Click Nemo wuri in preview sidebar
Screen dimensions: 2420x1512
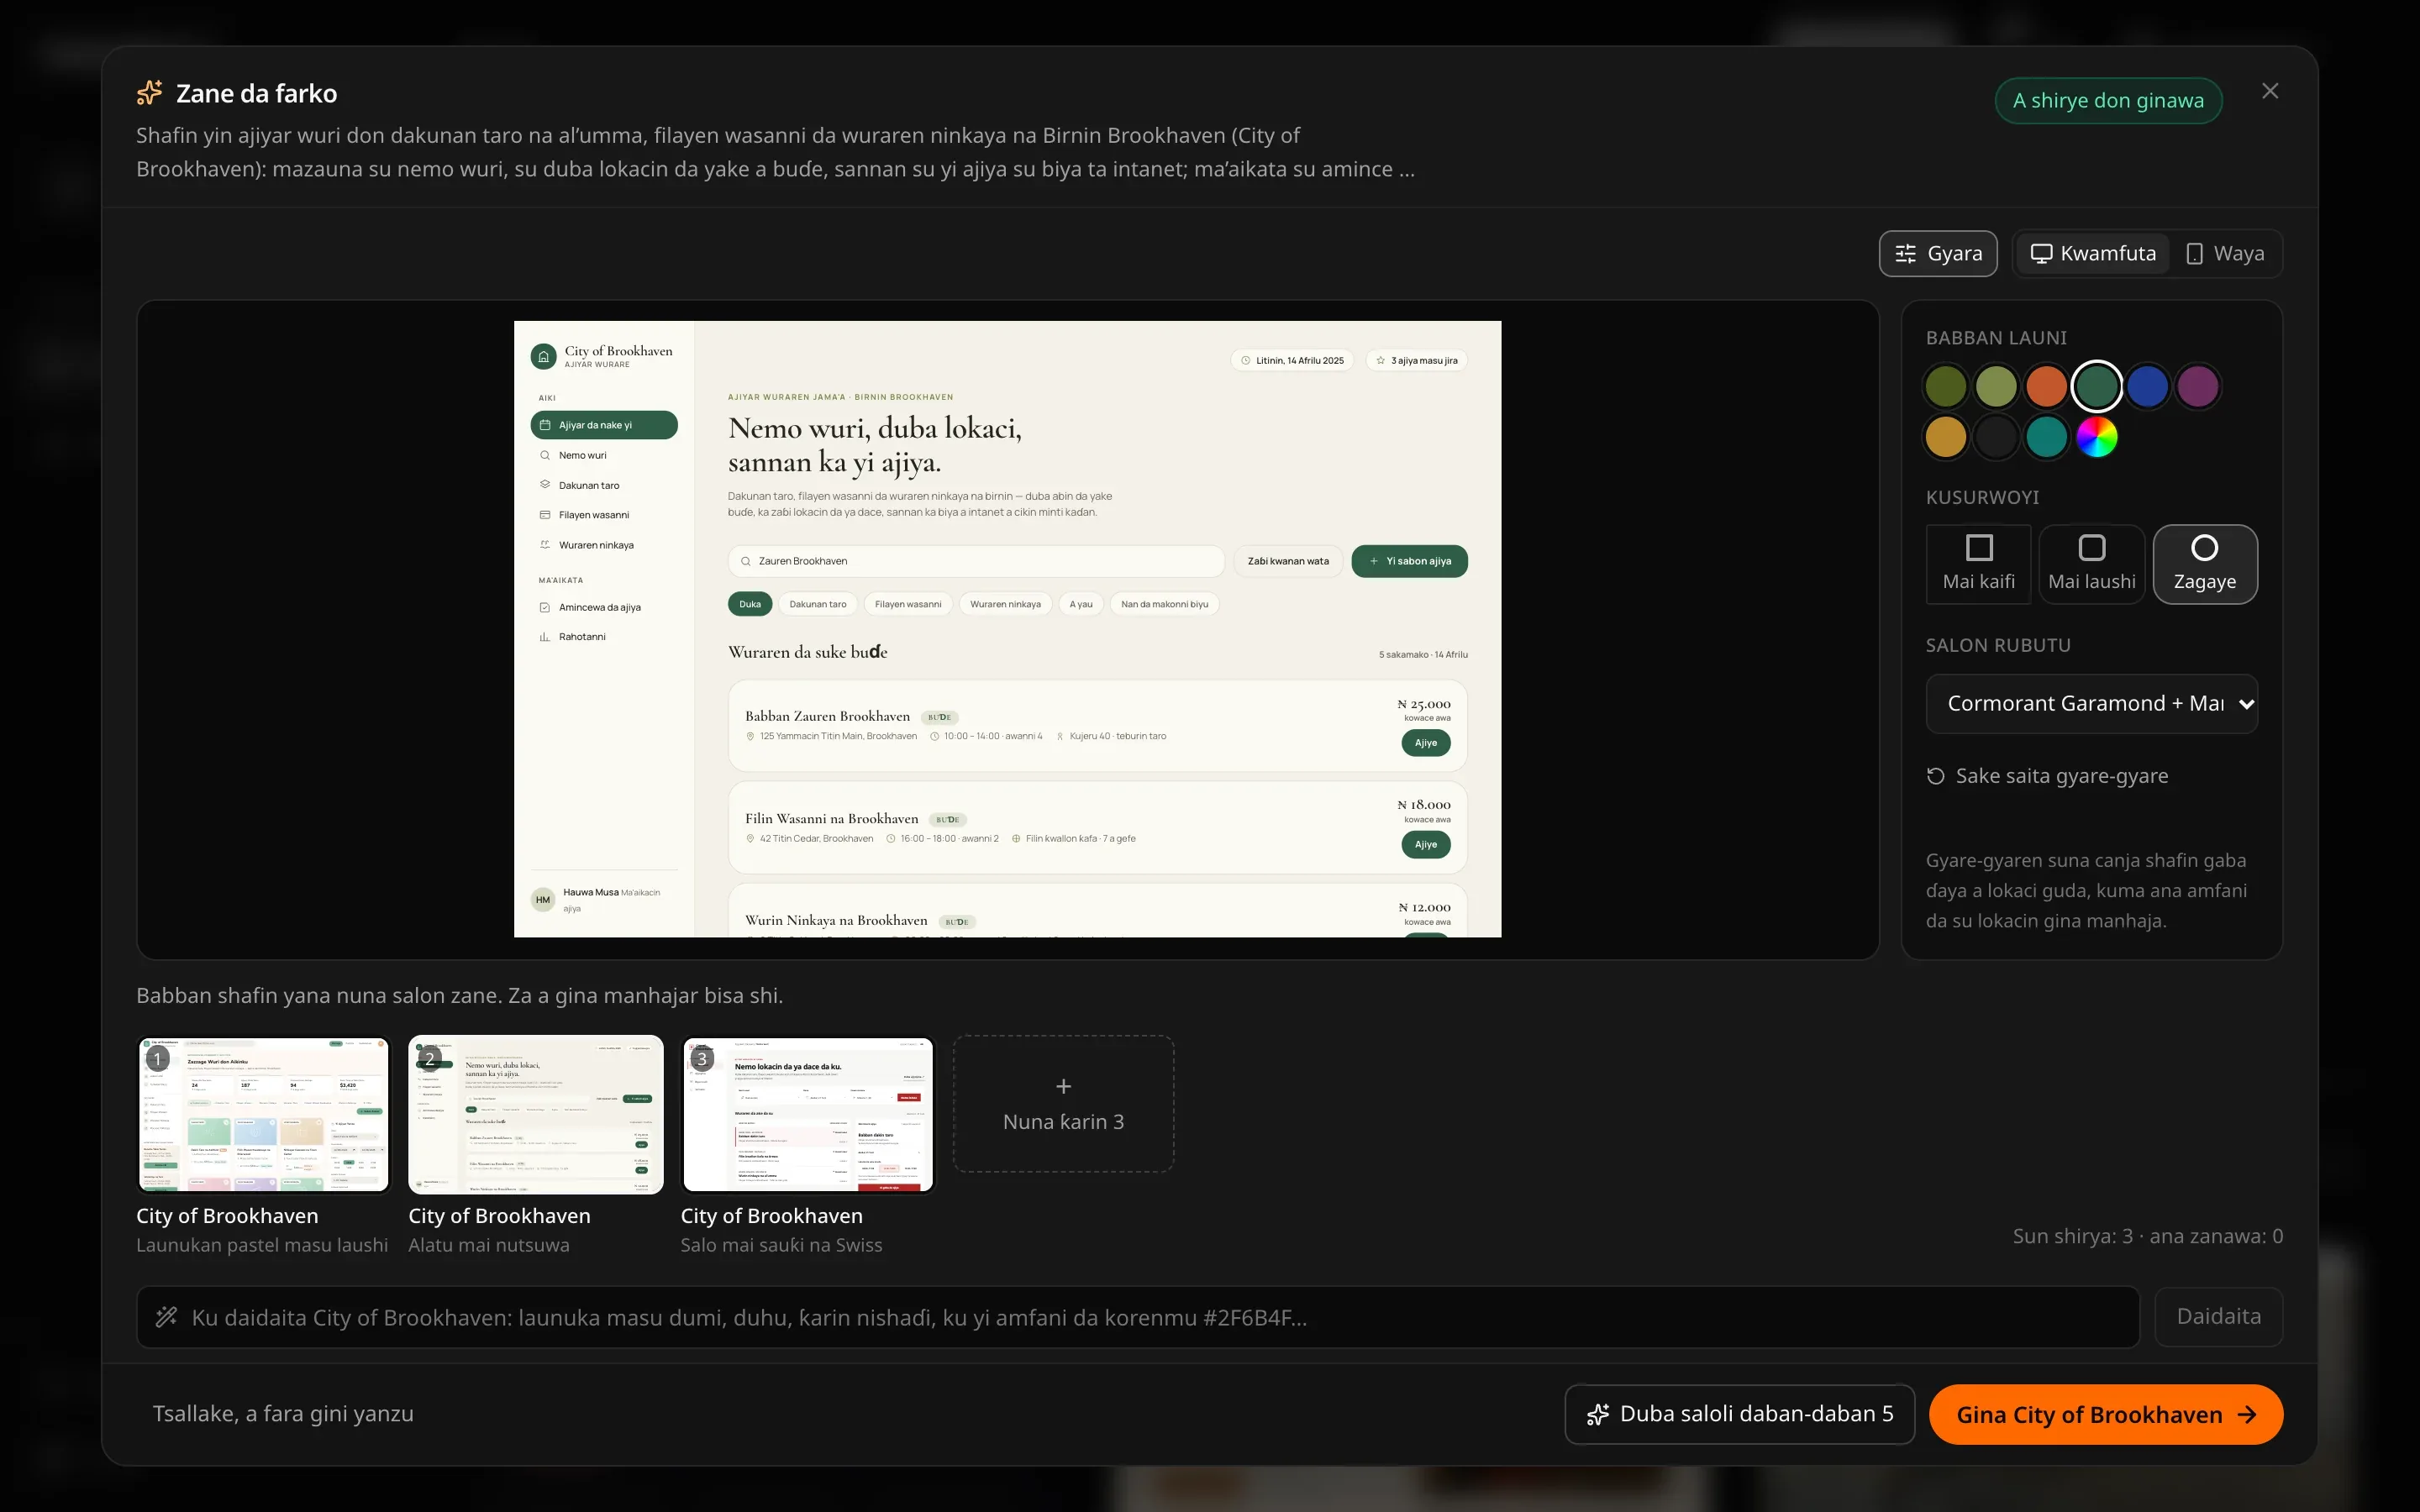[604, 455]
